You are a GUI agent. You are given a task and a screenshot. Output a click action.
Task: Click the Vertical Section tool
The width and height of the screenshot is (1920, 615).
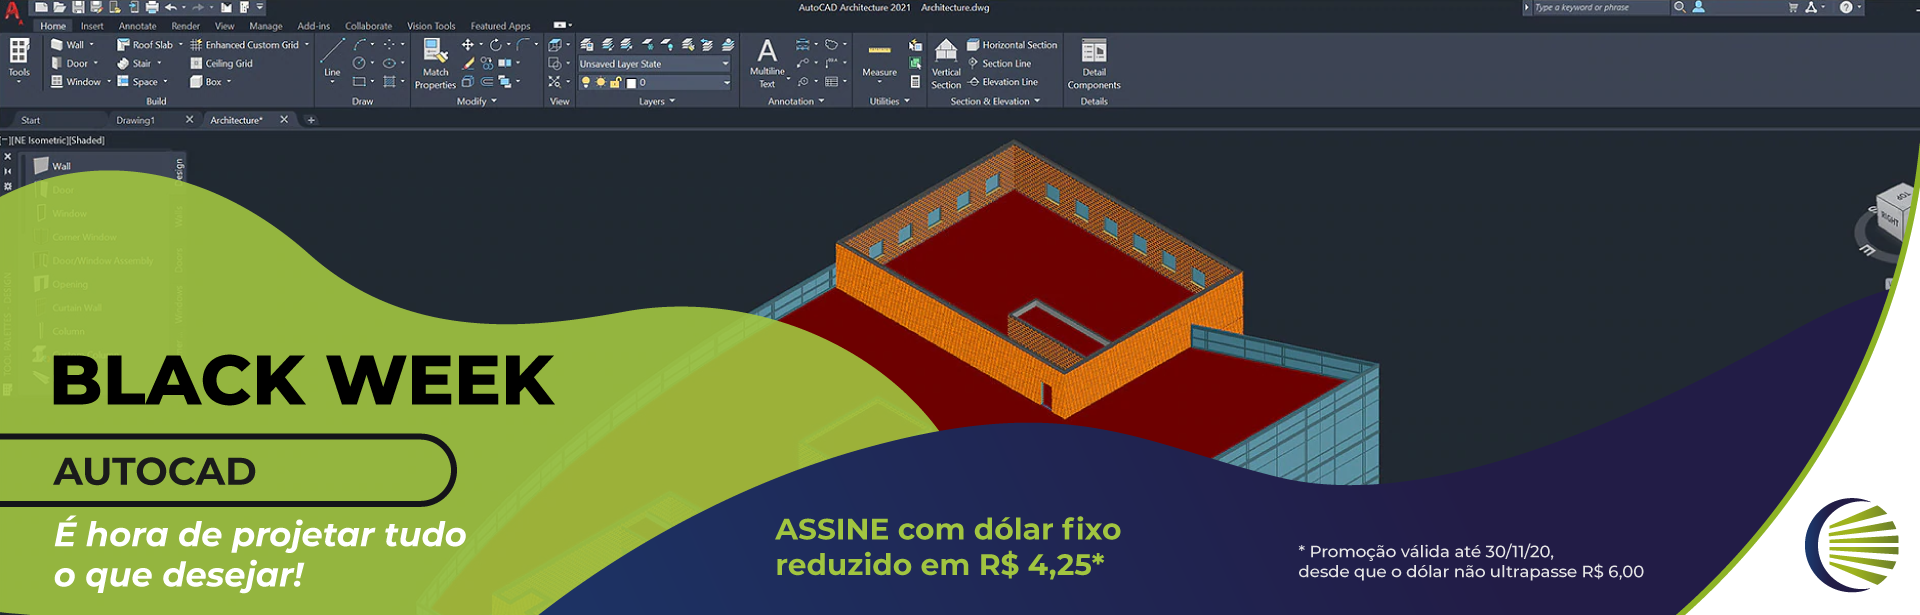(946, 64)
